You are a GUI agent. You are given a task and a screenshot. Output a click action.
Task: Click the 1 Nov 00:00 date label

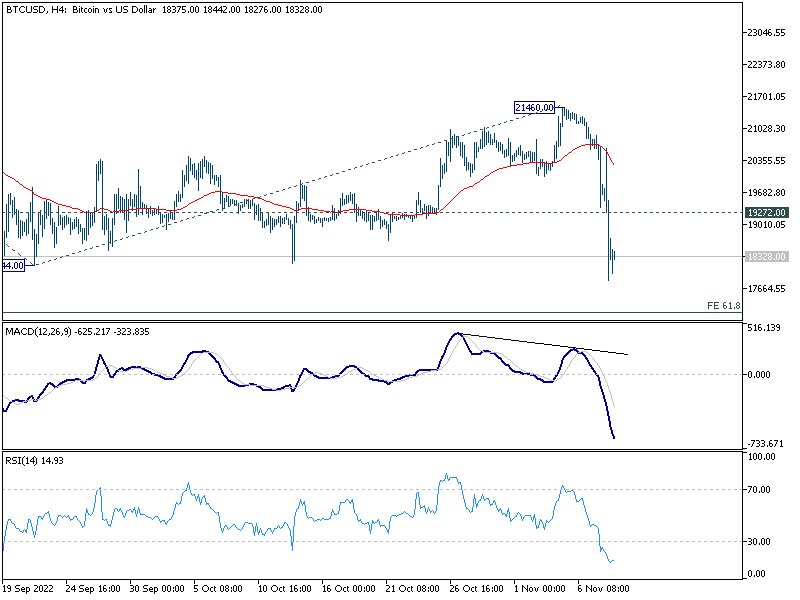click(539, 589)
